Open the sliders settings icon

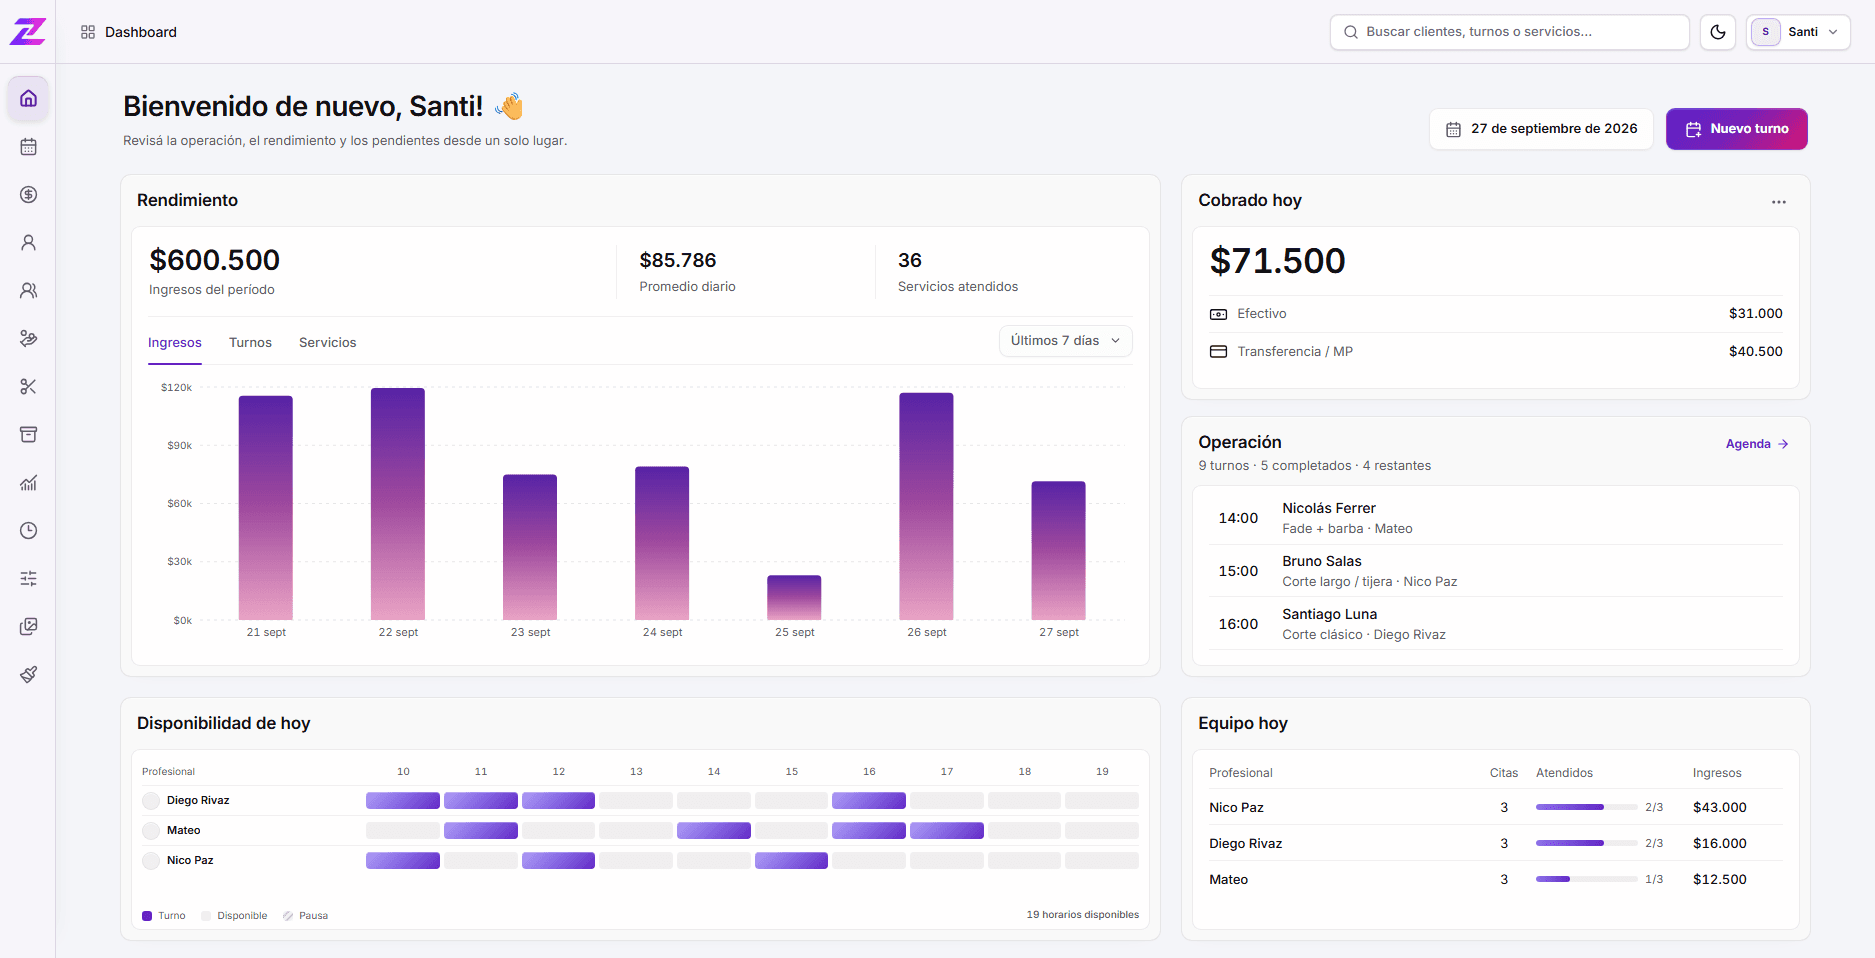point(28,579)
